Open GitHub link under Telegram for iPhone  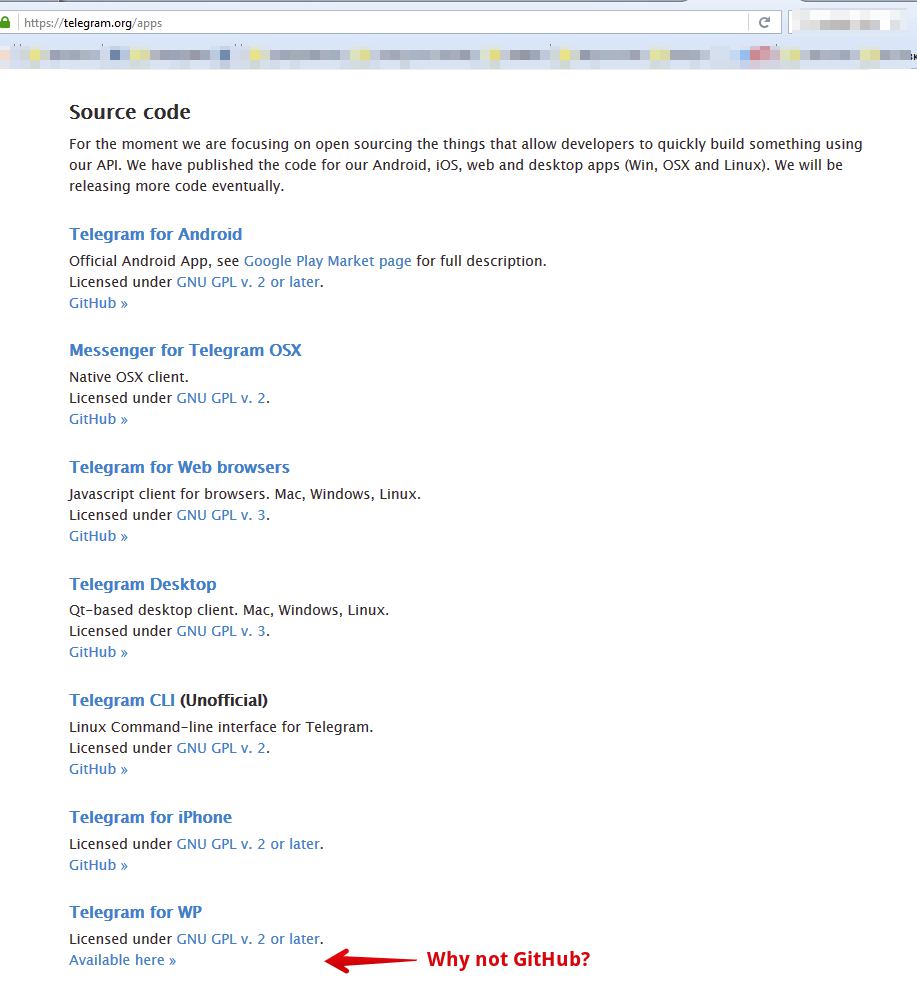98,865
